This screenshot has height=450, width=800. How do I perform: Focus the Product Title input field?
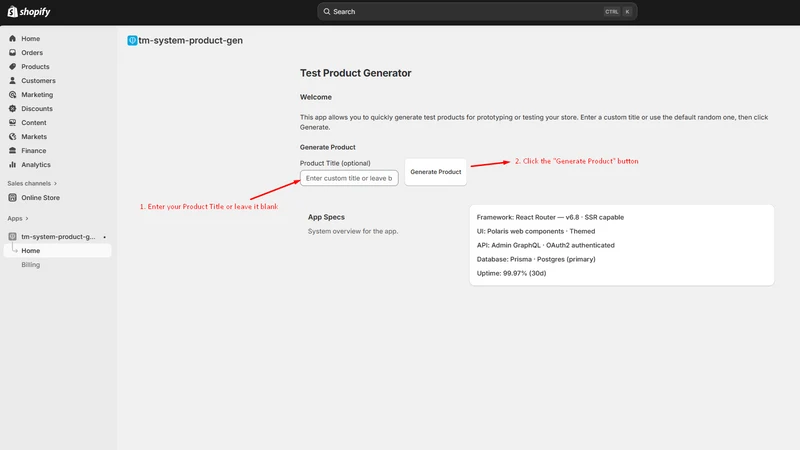coord(349,178)
